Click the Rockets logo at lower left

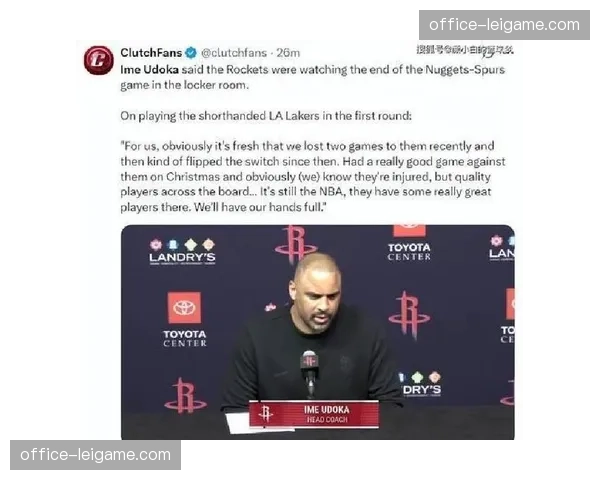click(x=185, y=395)
